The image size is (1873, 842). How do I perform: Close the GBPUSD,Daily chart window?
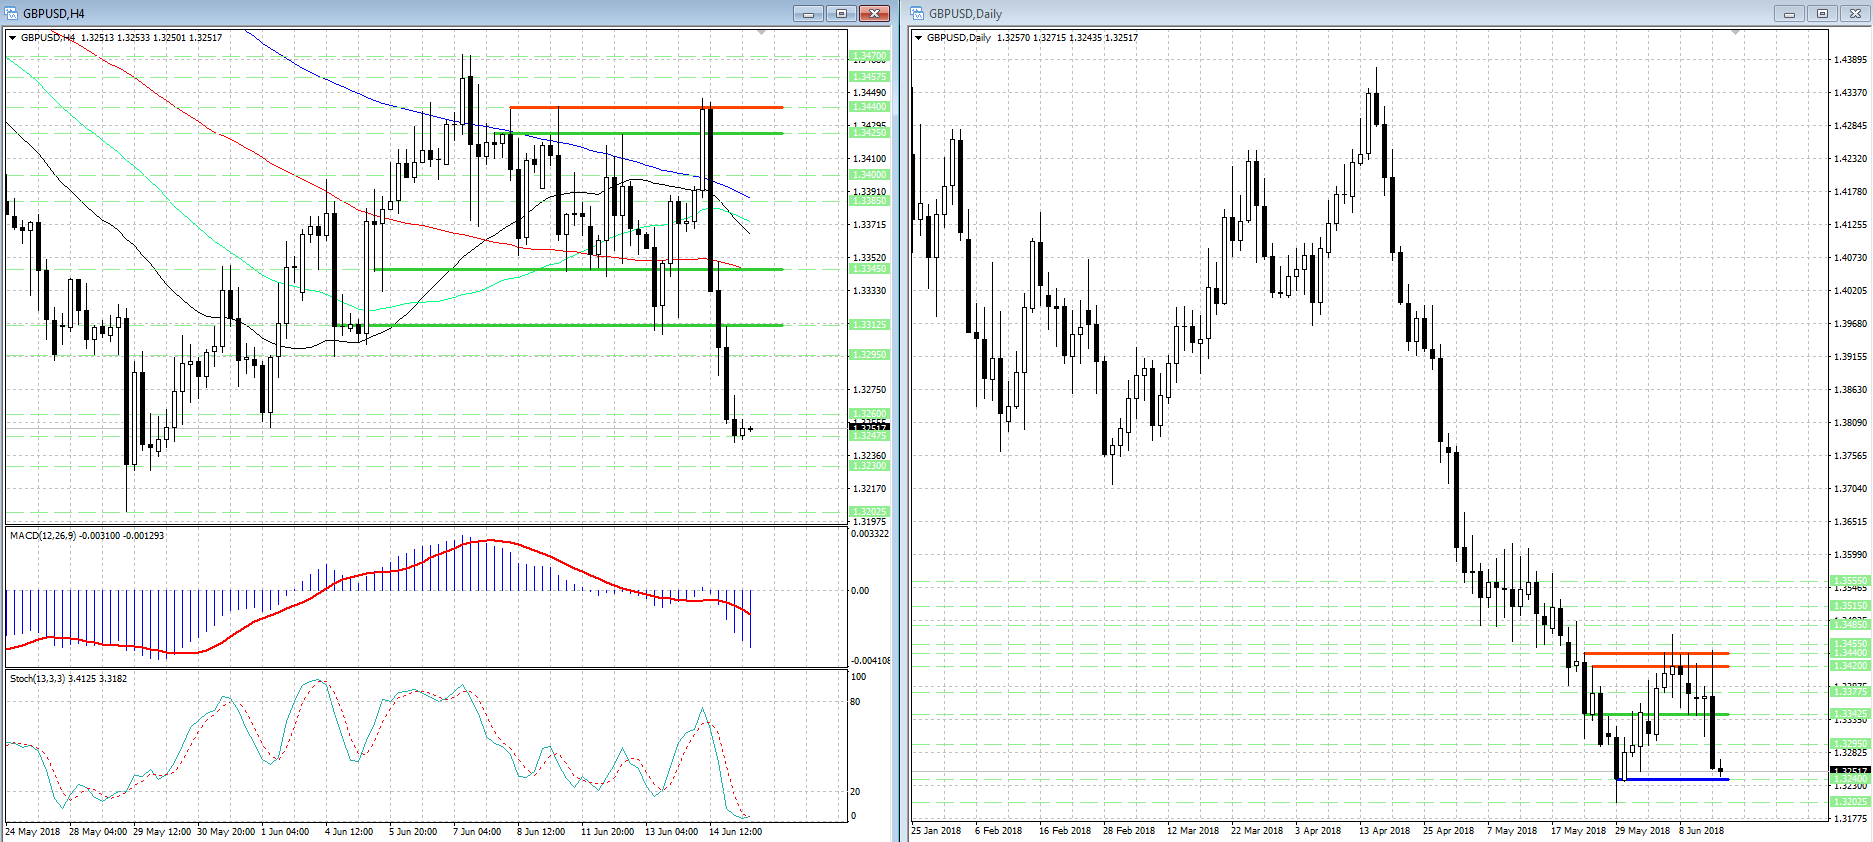coord(1855,14)
